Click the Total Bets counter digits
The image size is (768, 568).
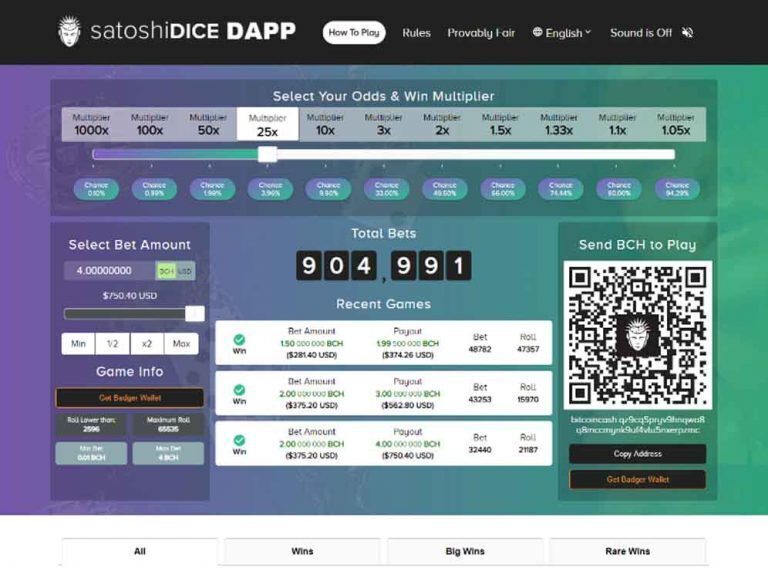click(384, 265)
